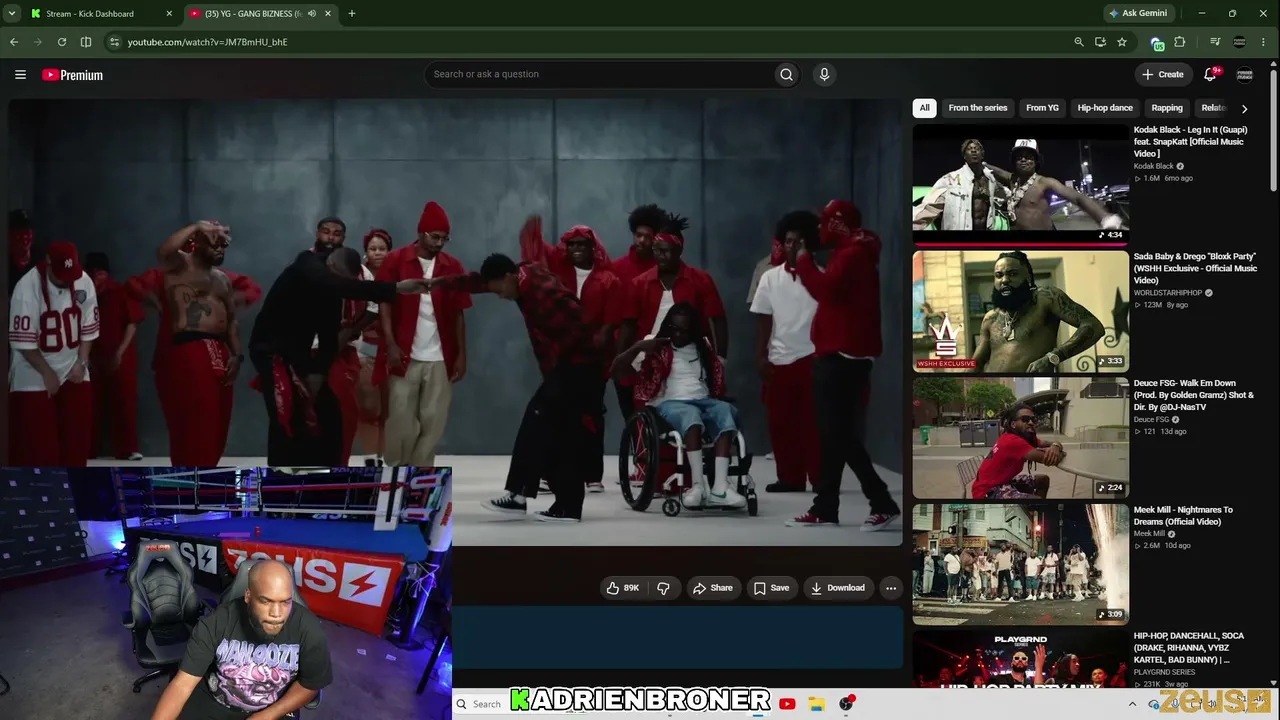Close the YG GANG BIZNESS tab
The image size is (1280, 720).
pos(327,14)
